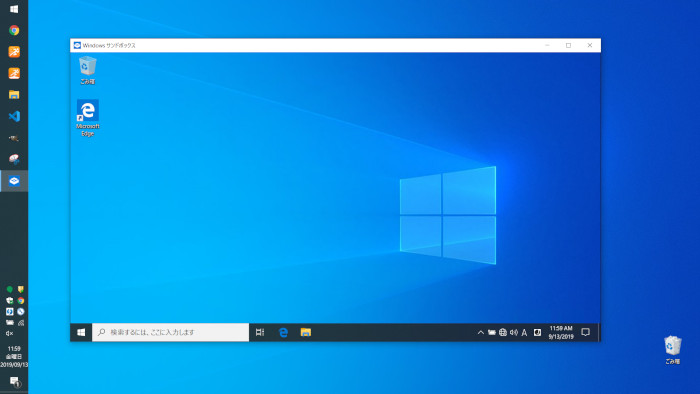This screenshot has height=394, width=700.
Task: Launch Chrome from the host taskbar
Action: [x=14, y=30]
